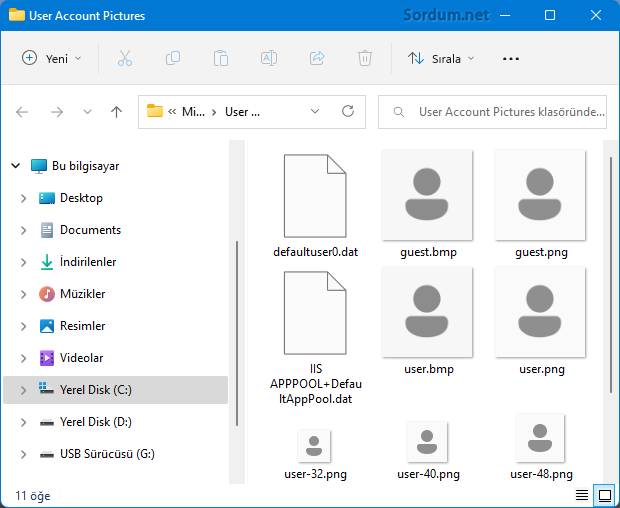Open the Yeni new item dropdown
The image size is (620, 508).
(51, 59)
